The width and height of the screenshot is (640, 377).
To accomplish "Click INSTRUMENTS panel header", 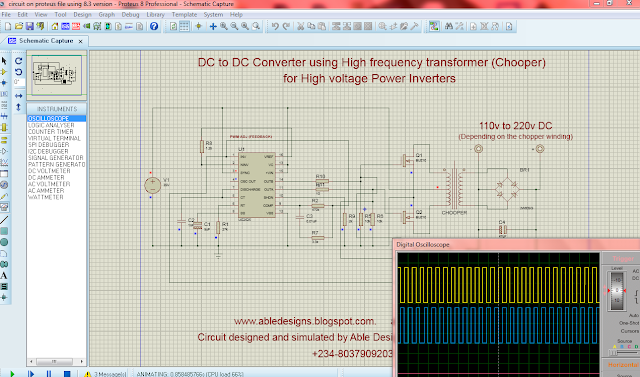I will point(57,109).
